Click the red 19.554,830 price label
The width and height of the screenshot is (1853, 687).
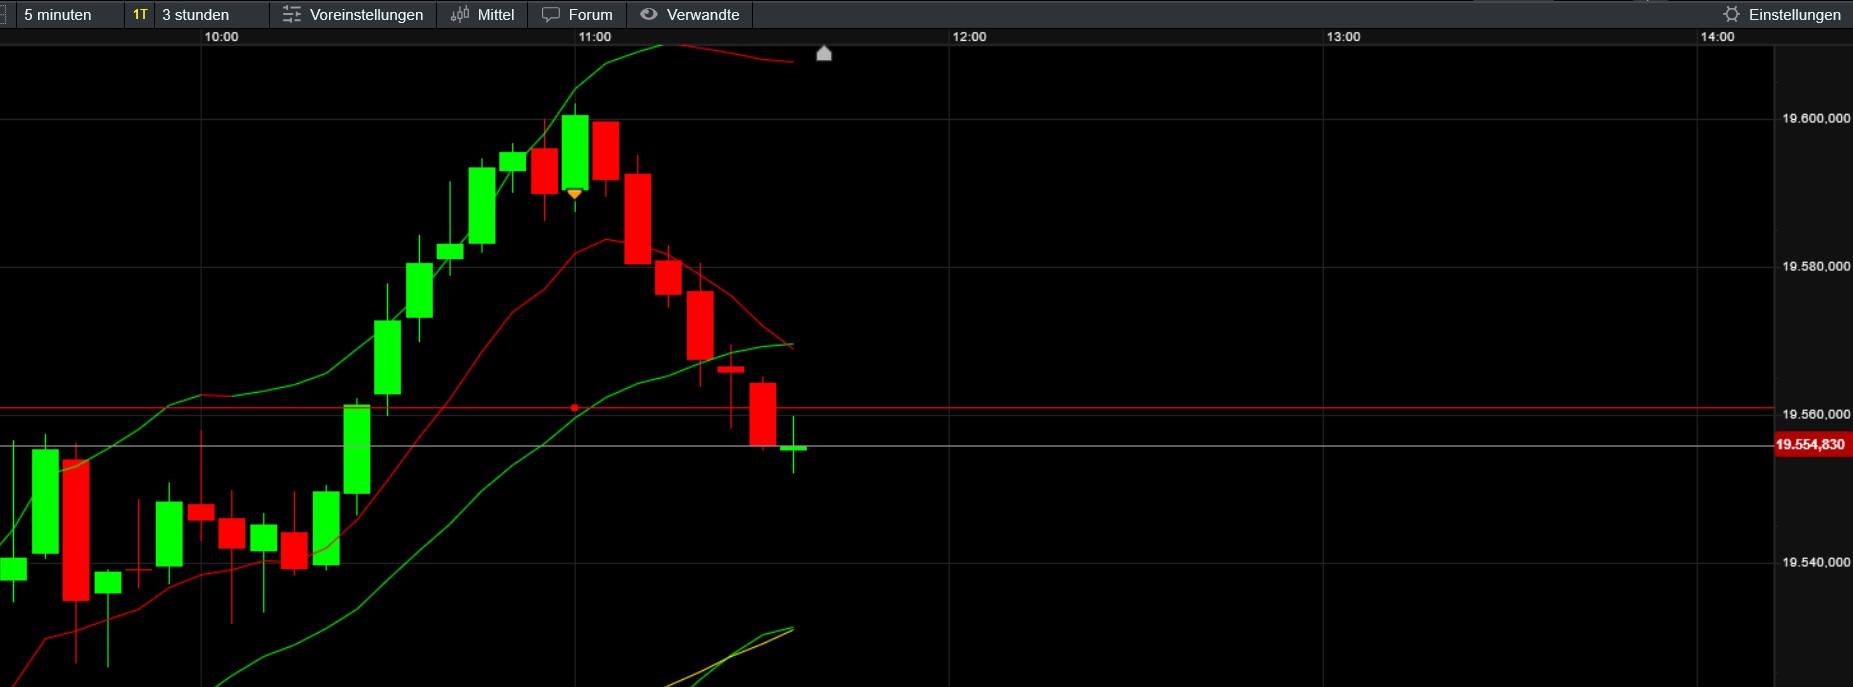(x=1811, y=444)
